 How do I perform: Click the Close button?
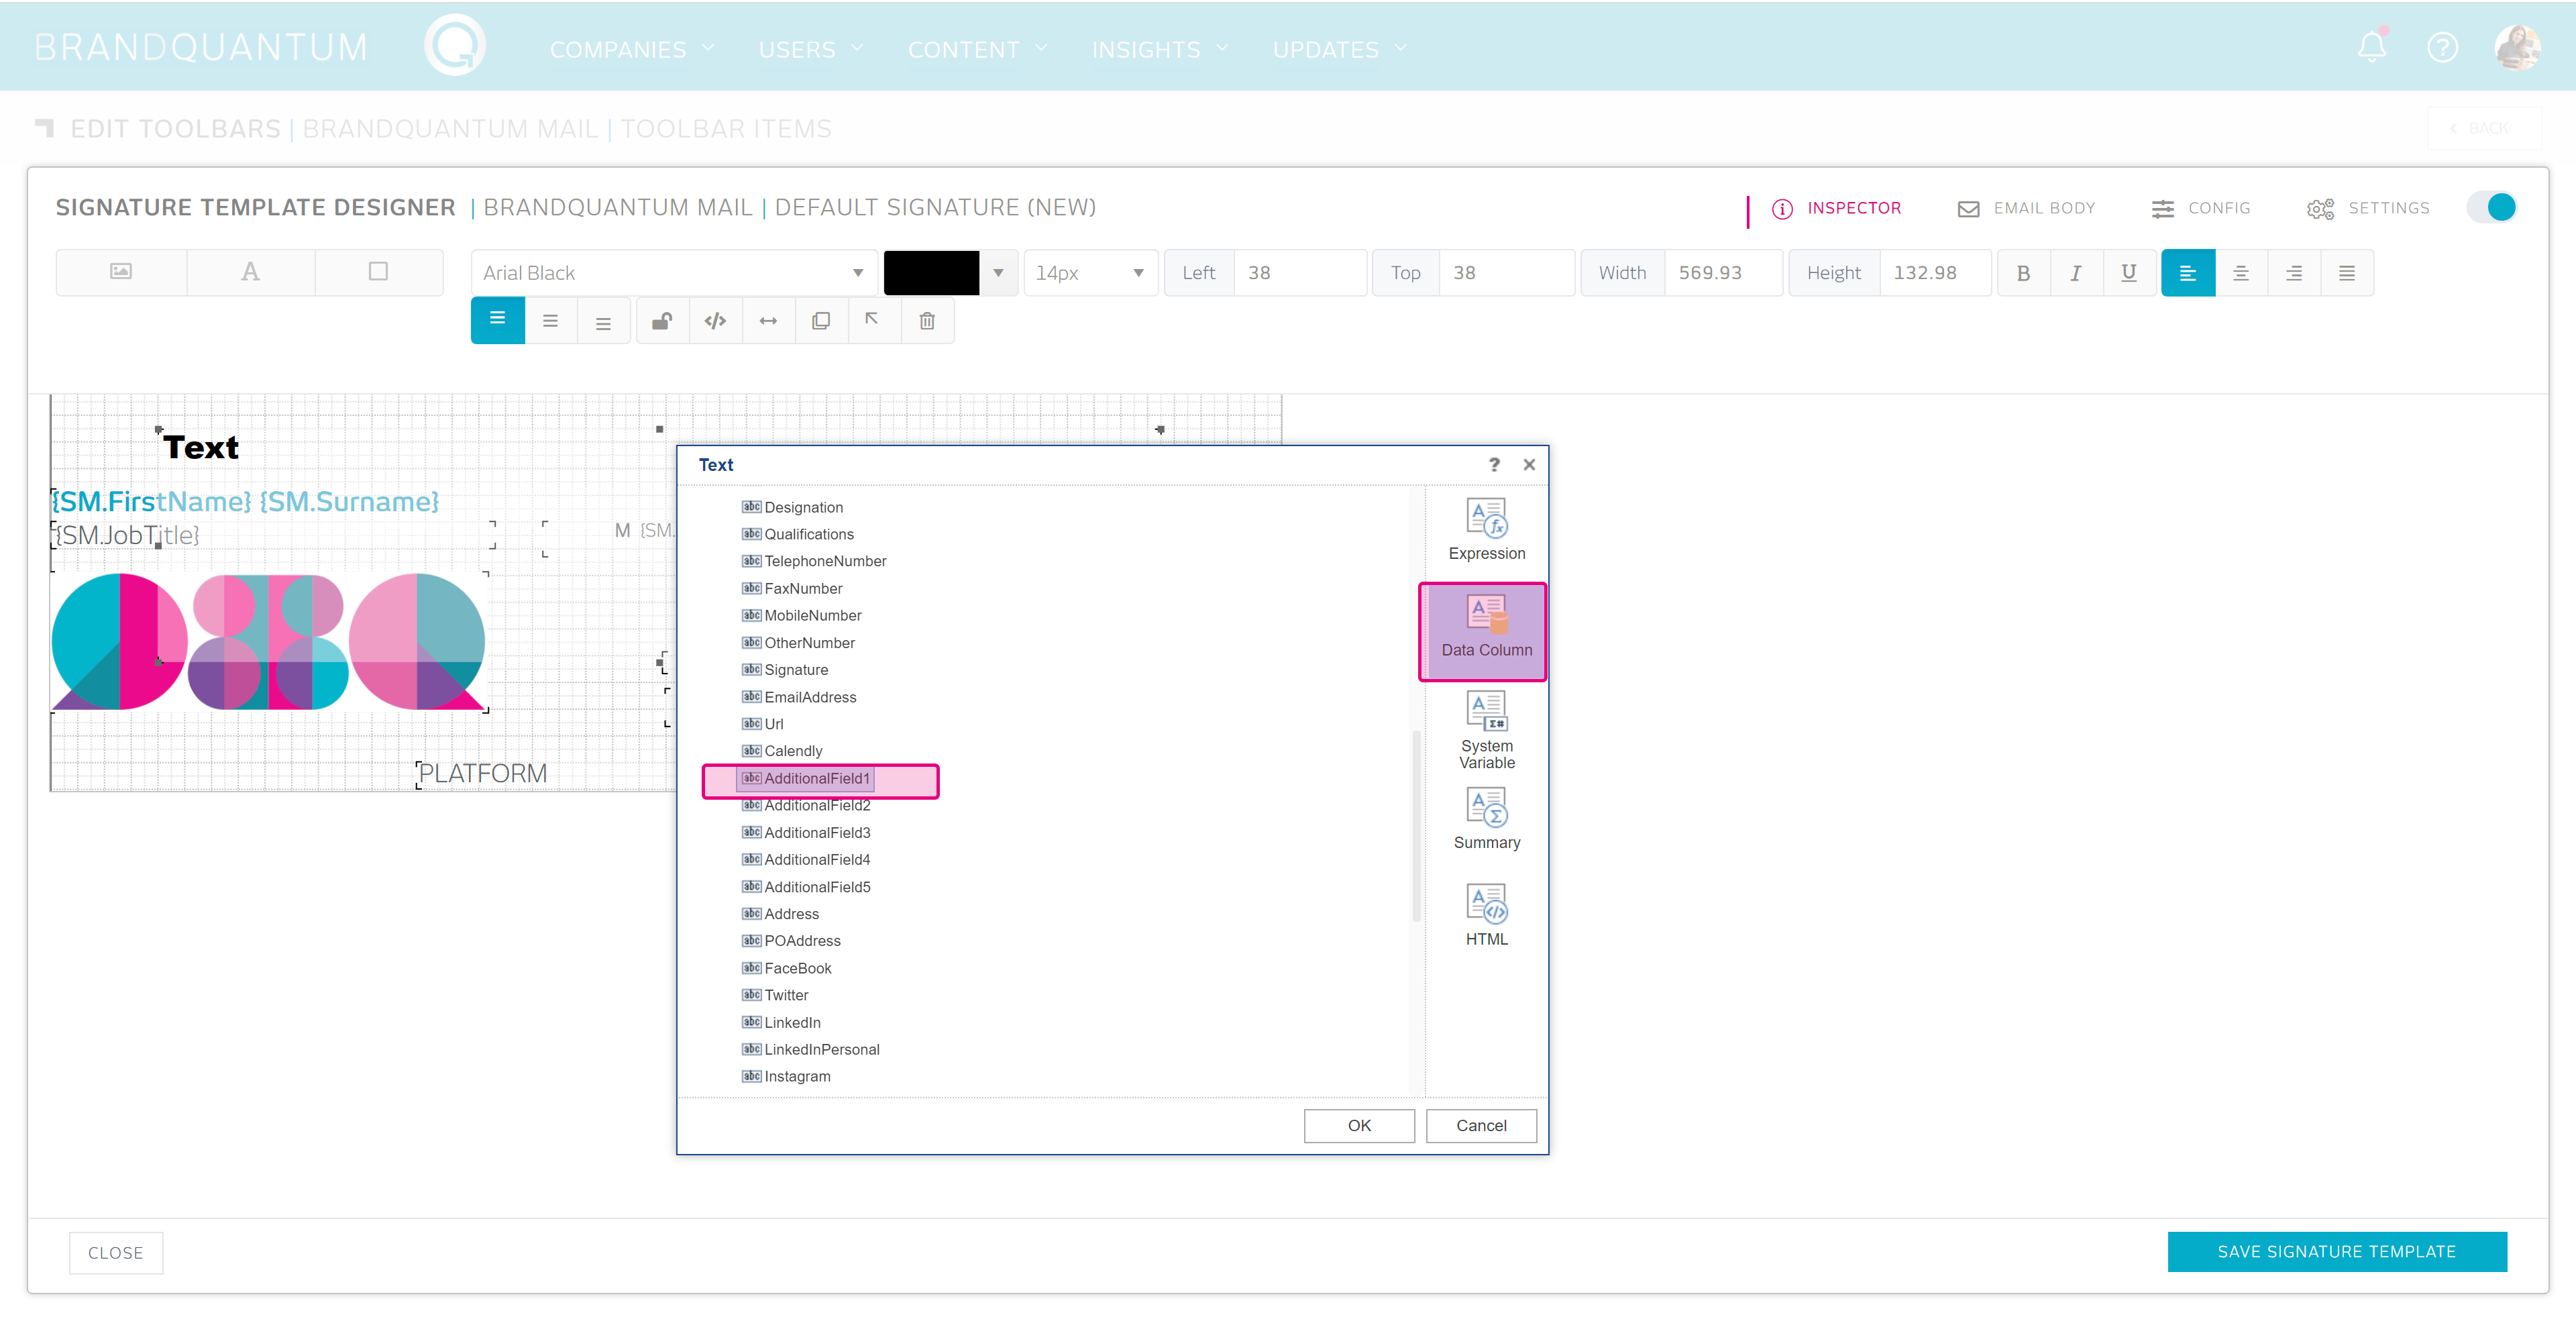[115, 1252]
